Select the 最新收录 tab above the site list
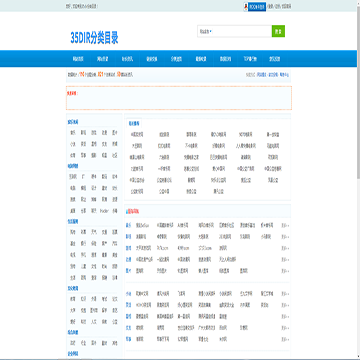The height and width of the screenshot is (360, 360). click(x=133, y=123)
